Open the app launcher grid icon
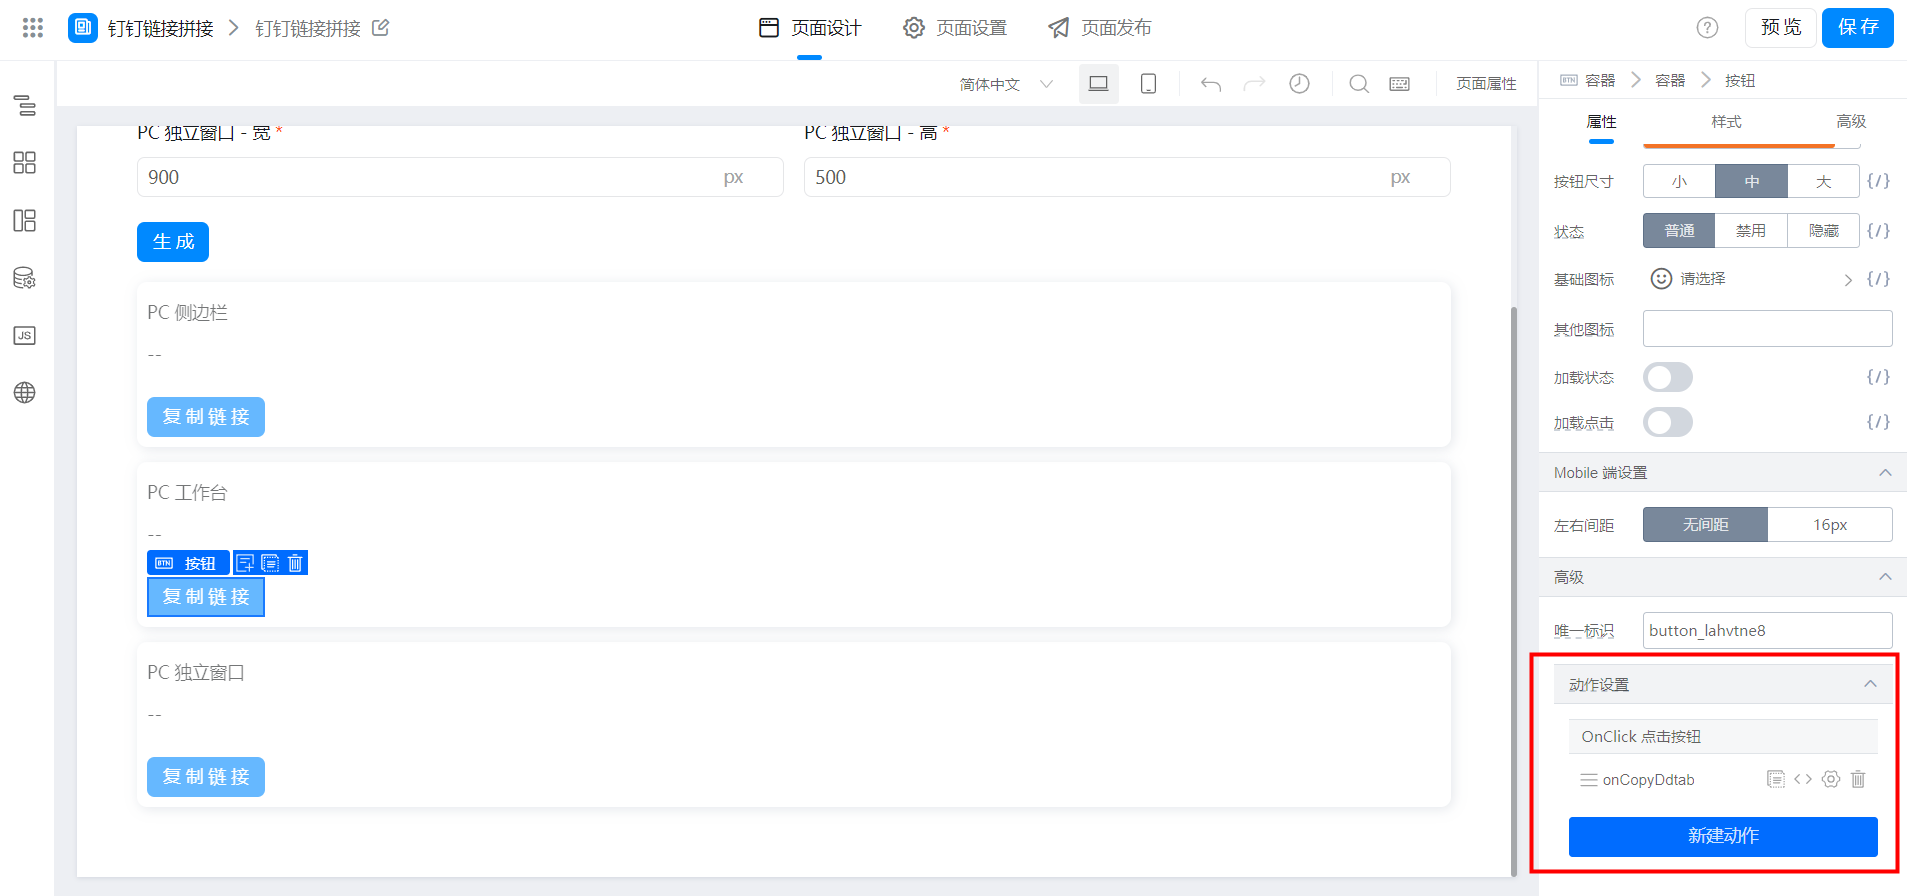The height and width of the screenshot is (896, 1907). coord(33,28)
